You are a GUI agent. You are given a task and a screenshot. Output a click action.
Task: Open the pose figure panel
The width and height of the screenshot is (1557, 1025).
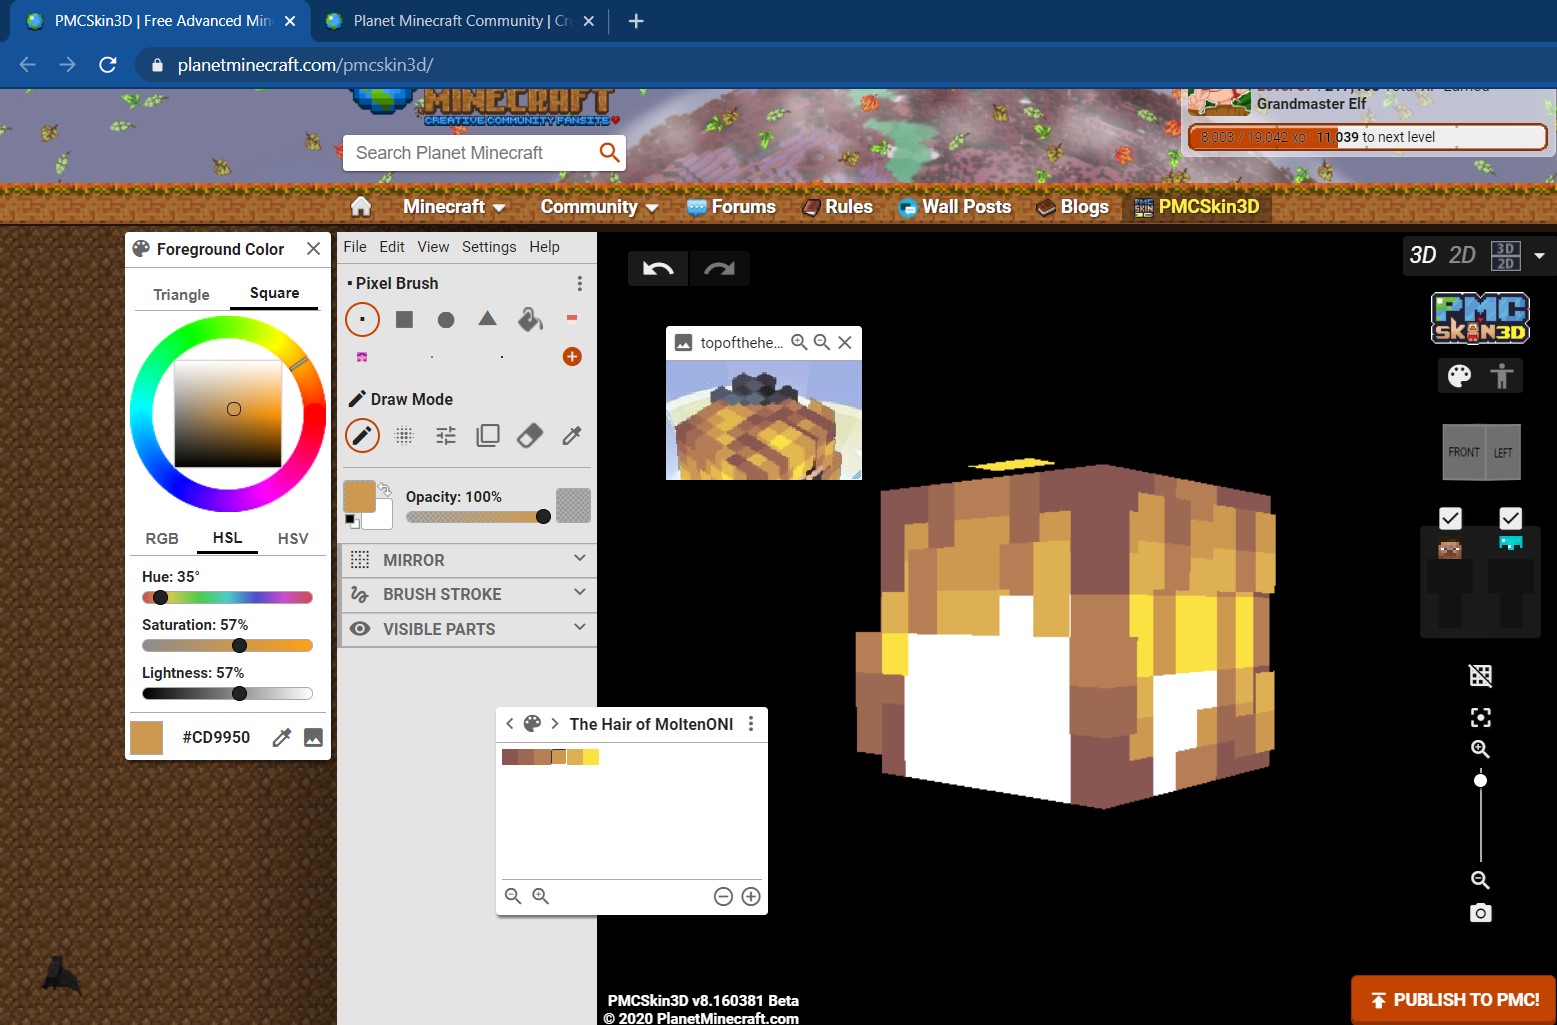(x=1501, y=376)
